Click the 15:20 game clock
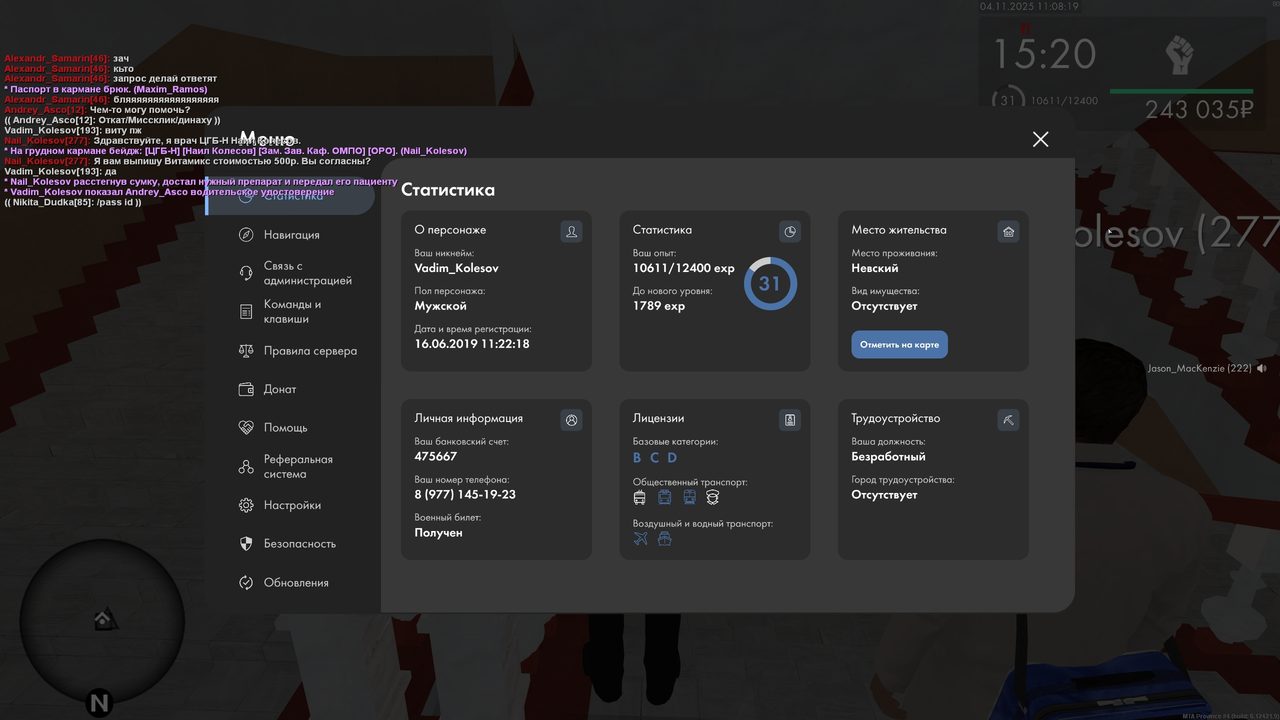The width and height of the screenshot is (1280, 720). tap(1044, 54)
